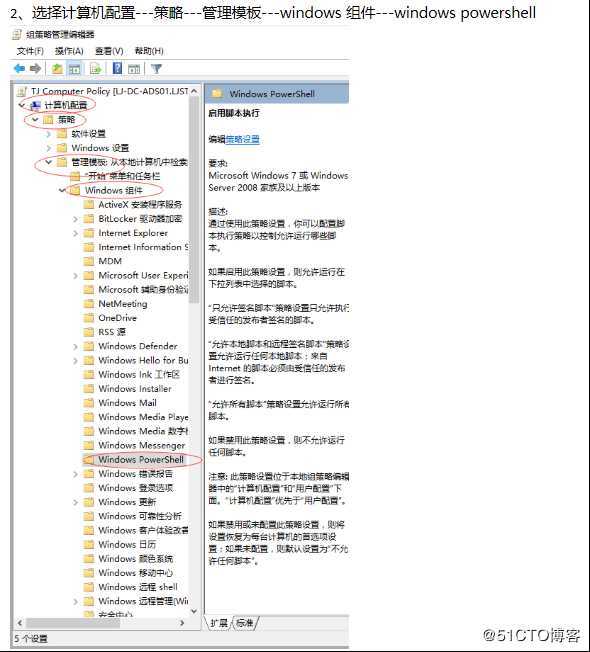Go up one level with folder-arrow icon
The height and width of the screenshot is (652, 590).
point(57,69)
